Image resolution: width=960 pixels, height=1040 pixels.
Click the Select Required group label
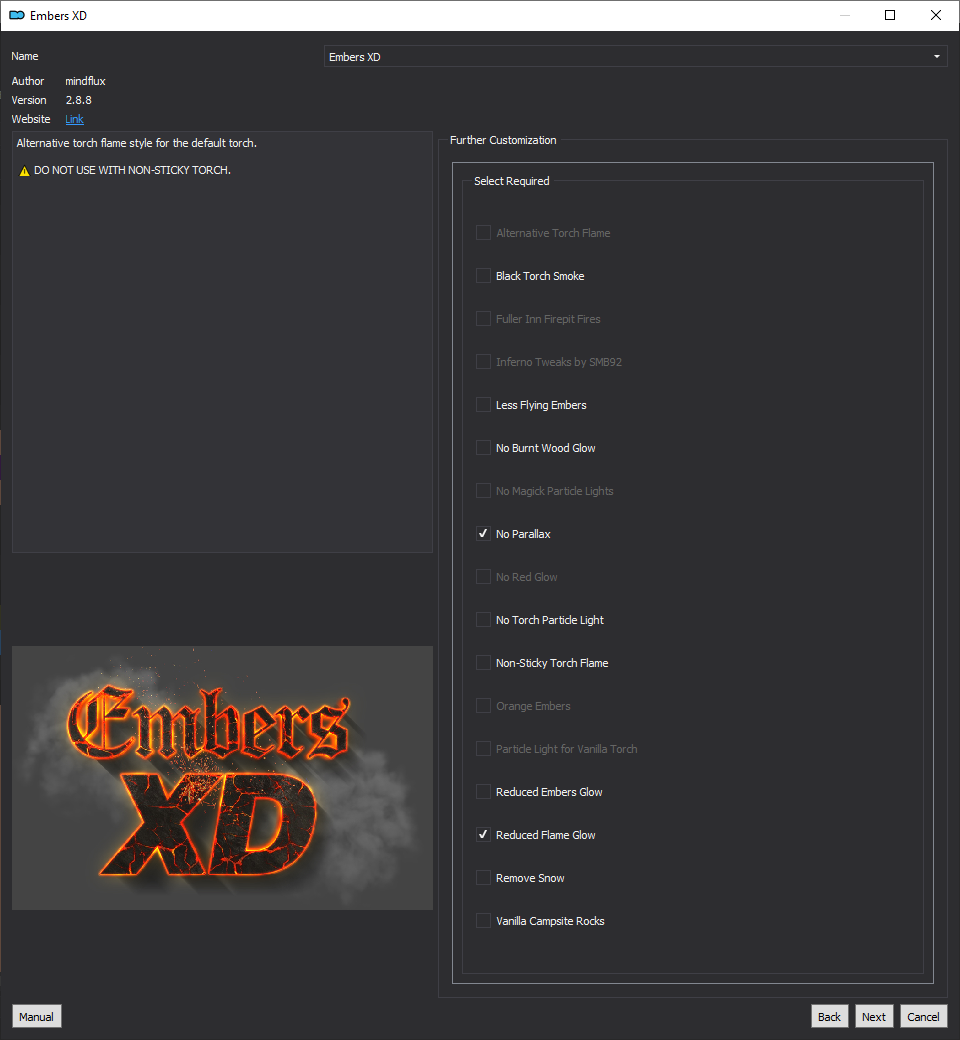click(x=512, y=181)
